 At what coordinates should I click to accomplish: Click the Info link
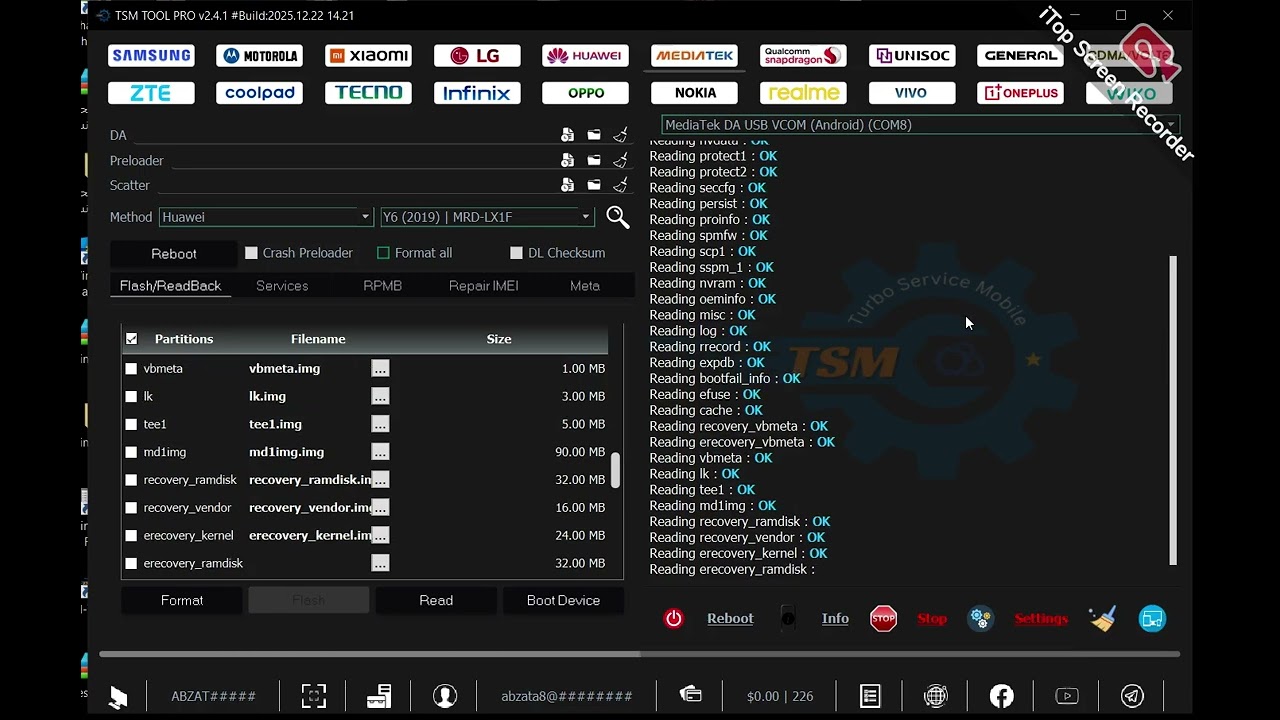tap(835, 618)
